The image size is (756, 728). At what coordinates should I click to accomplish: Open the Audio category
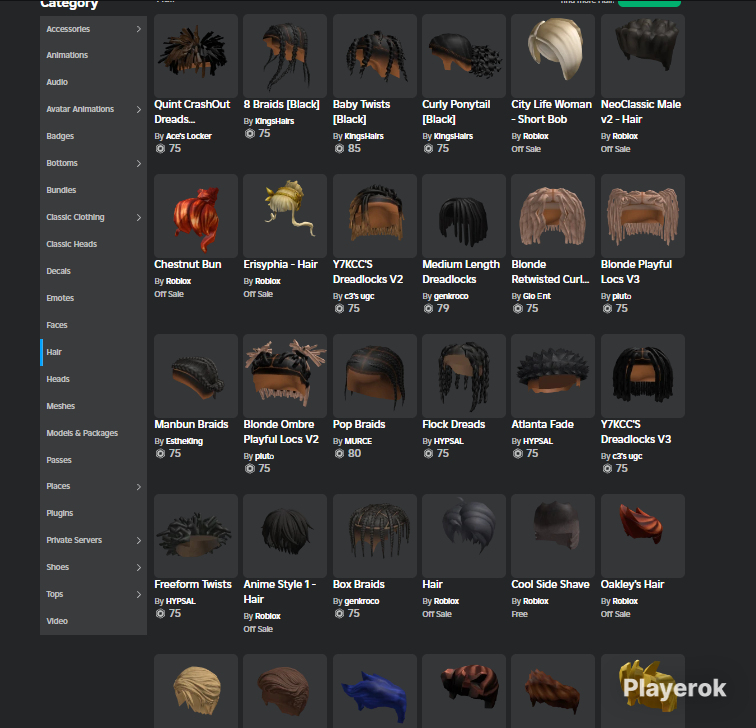point(57,82)
